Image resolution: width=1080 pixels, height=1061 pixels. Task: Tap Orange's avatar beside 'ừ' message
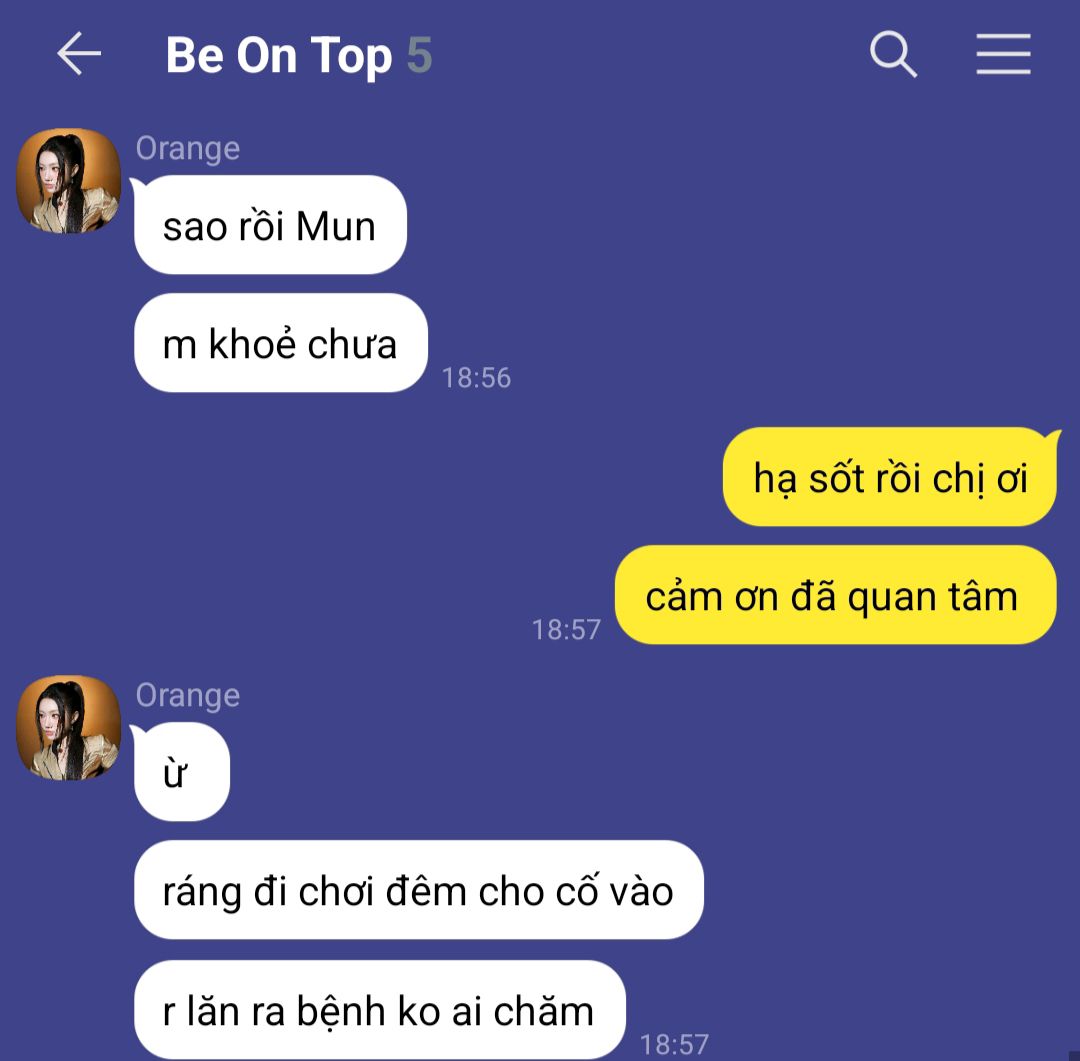[x=68, y=728]
